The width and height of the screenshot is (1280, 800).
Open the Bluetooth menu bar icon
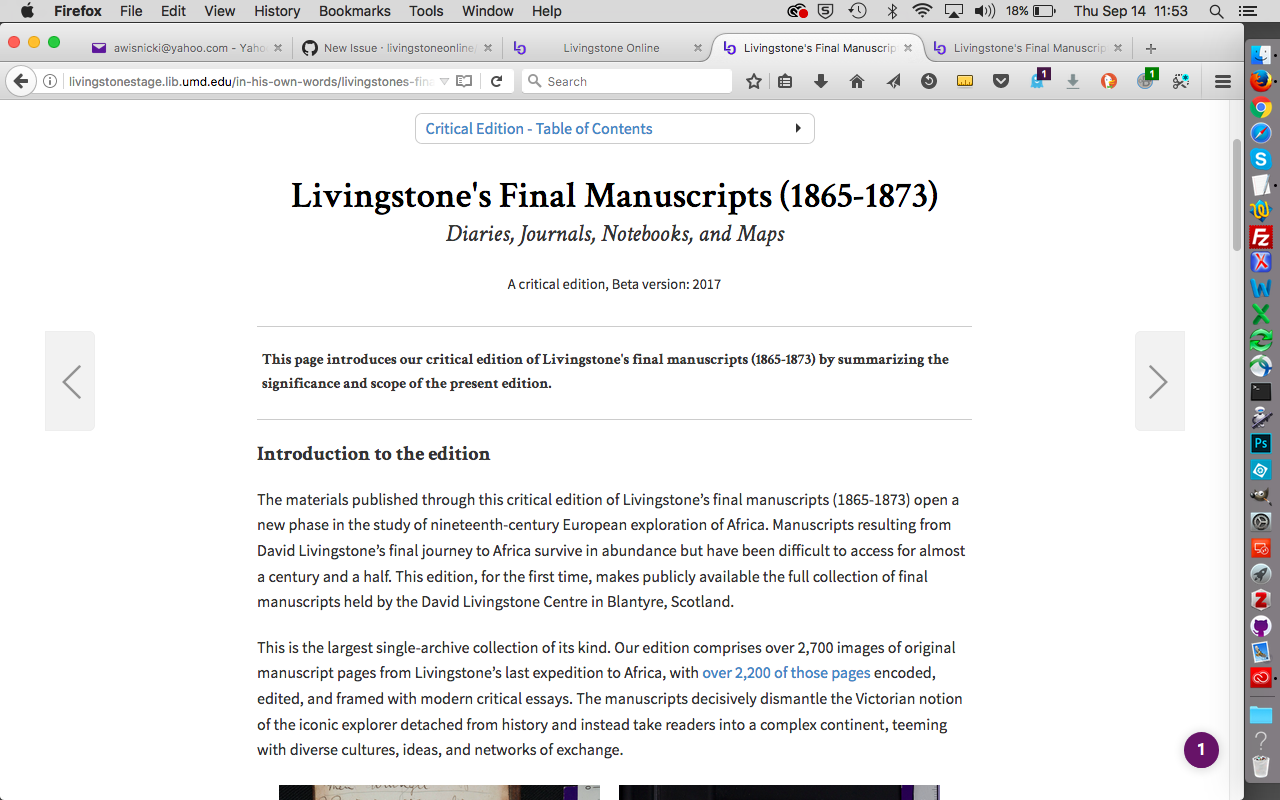click(x=892, y=11)
